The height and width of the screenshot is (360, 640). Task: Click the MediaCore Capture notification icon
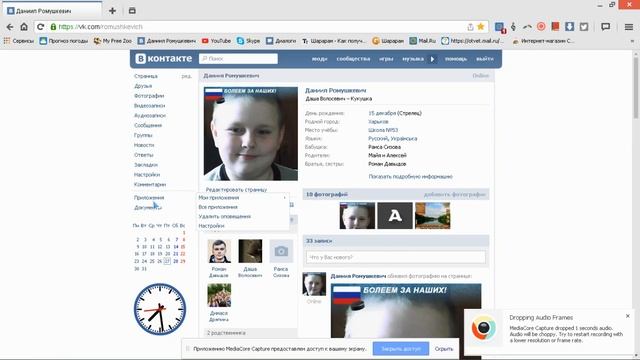[x=484, y=328]
